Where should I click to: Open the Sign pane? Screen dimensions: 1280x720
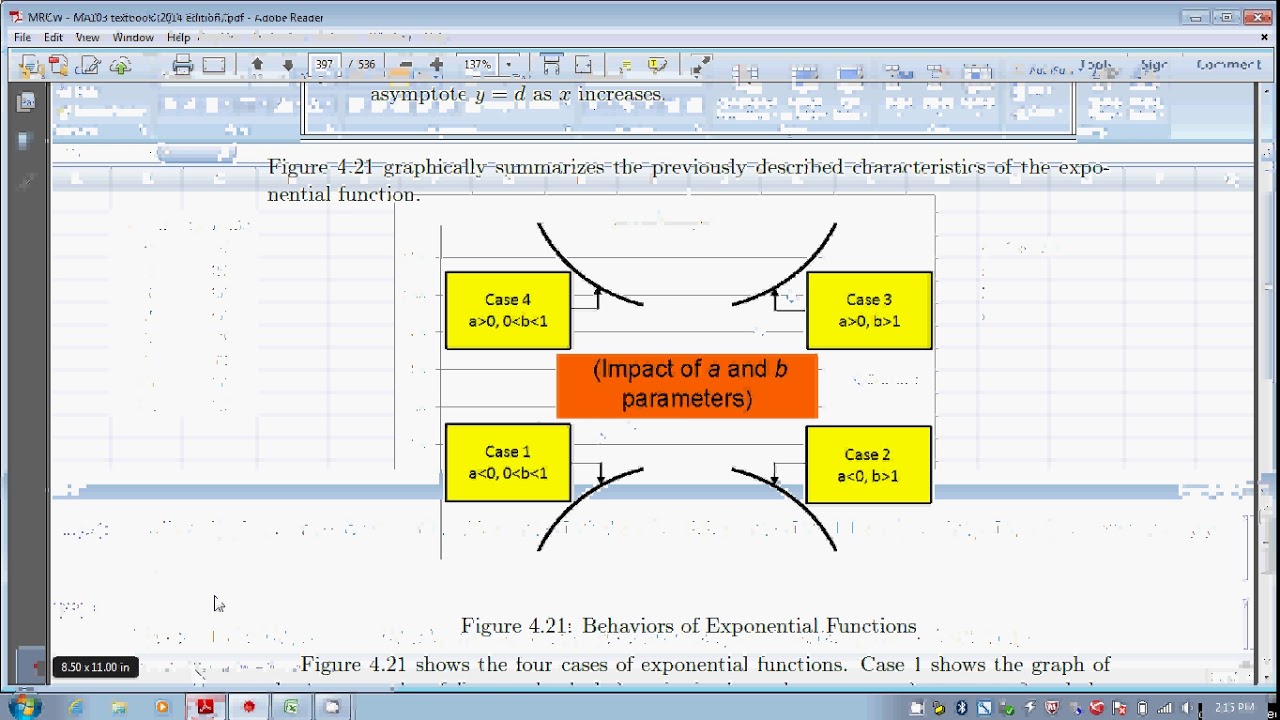[x=1154, y=65]
